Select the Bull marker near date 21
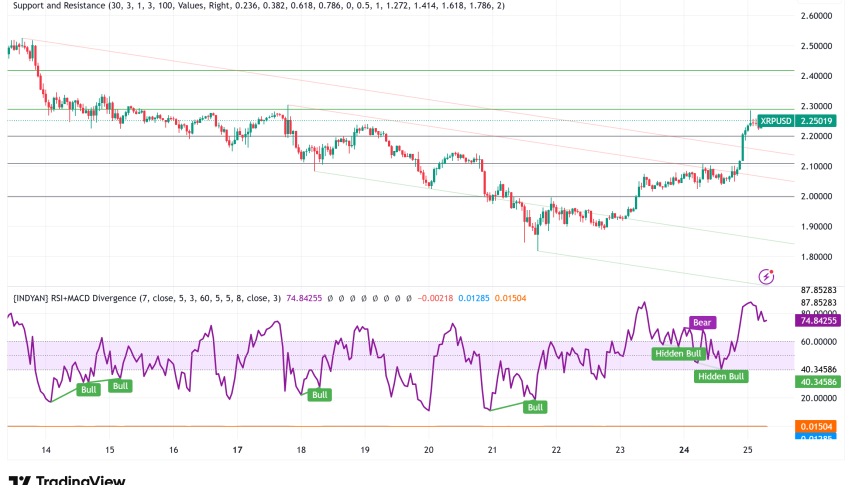Image resolution: width=852 pixels, height=485 pixels. (x=536, y=407)
